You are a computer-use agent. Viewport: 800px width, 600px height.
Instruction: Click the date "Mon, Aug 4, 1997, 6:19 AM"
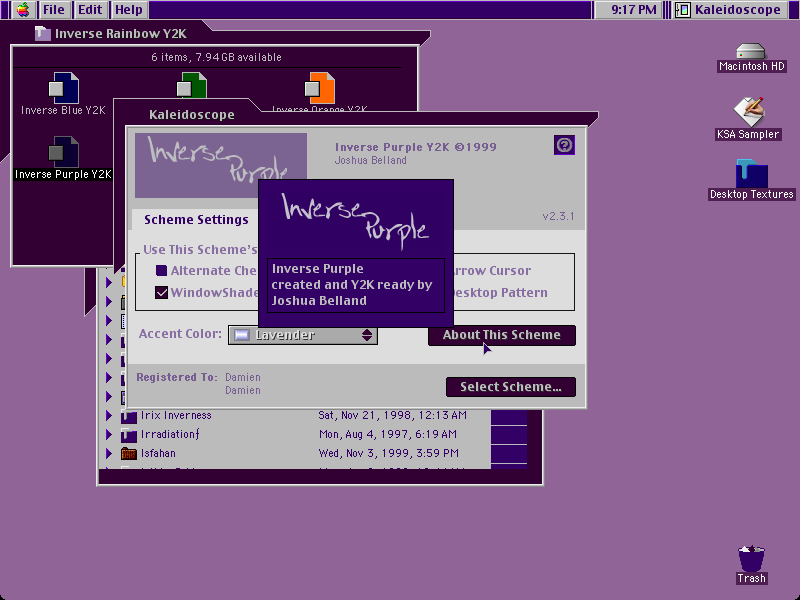tap(388, 434)
